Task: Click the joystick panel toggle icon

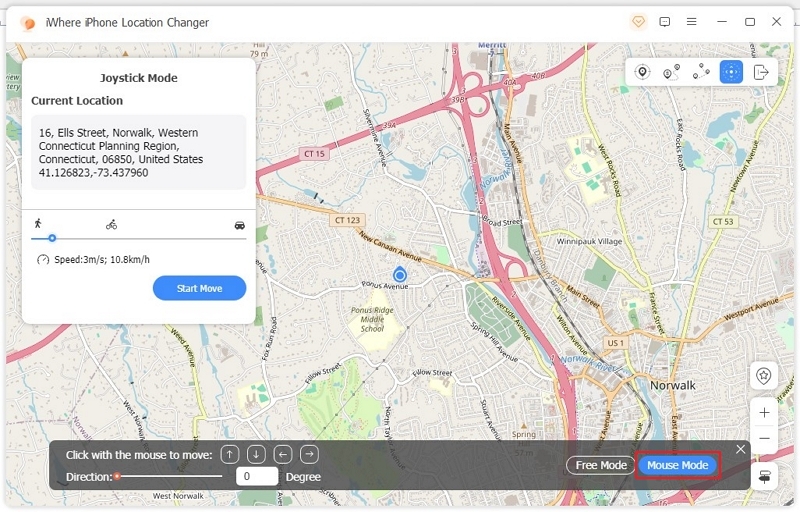Action: click(x=764, y=477)
